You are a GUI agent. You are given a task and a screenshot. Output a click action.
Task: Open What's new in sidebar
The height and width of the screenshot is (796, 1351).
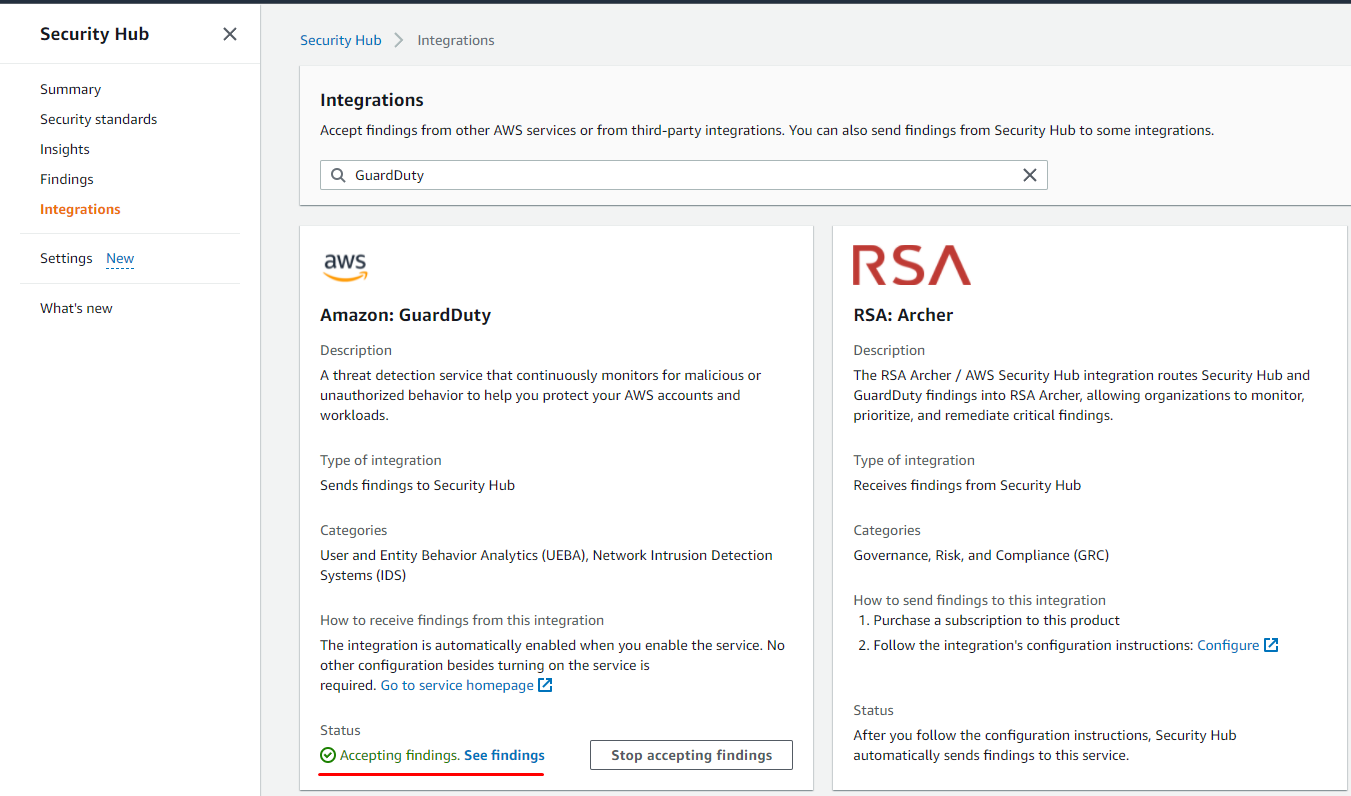click(76, 308)
